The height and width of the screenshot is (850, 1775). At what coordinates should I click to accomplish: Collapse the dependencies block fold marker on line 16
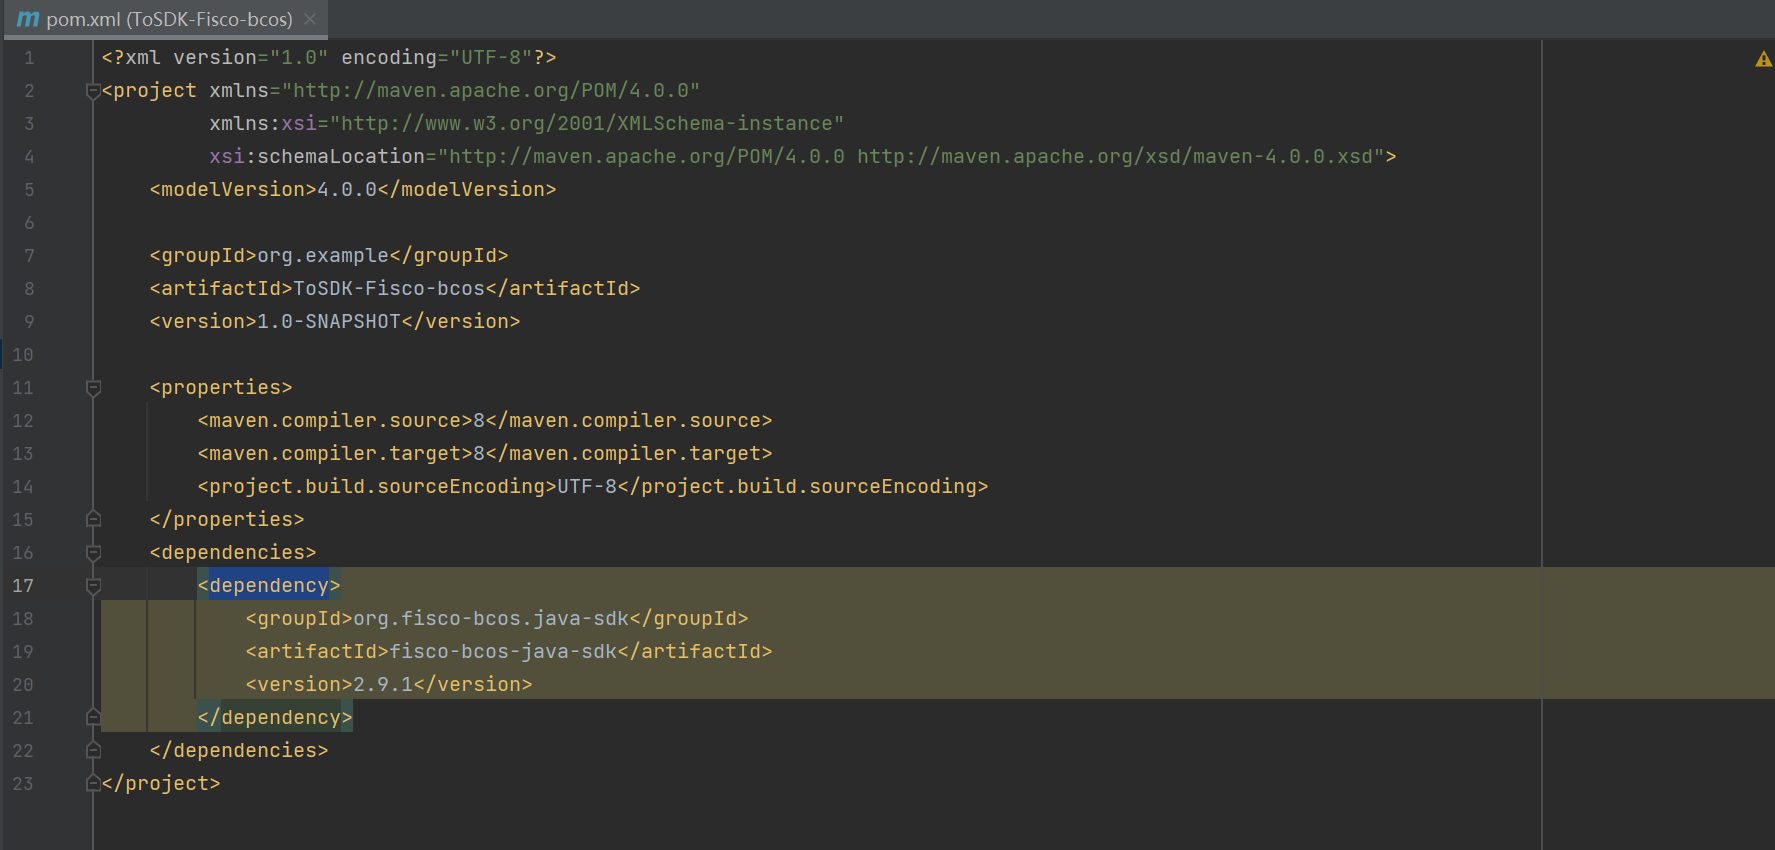point(93,553)
